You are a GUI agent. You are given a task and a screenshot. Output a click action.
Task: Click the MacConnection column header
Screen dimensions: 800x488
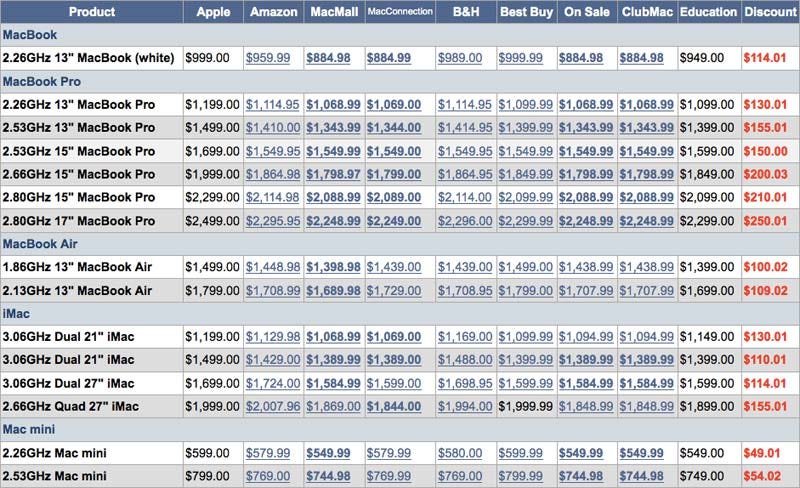tap(400, 12)
